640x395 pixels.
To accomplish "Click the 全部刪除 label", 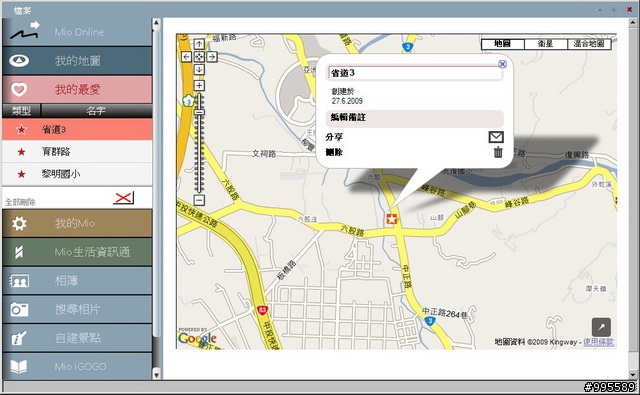I will click(20, 202).
